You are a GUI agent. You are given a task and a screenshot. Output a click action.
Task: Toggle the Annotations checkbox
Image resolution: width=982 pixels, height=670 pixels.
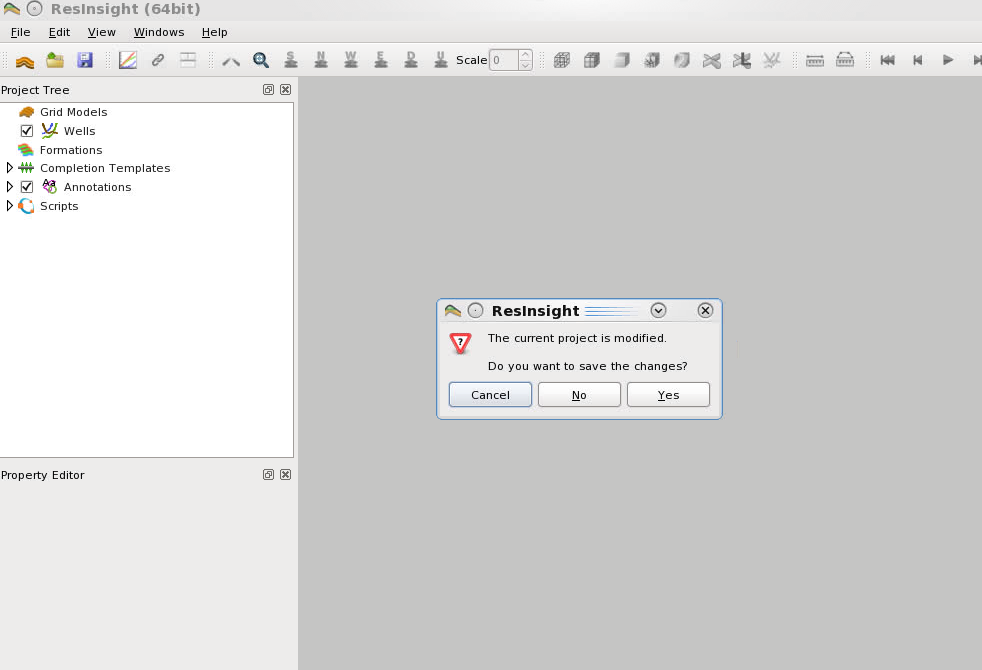(x=26, y=186)
